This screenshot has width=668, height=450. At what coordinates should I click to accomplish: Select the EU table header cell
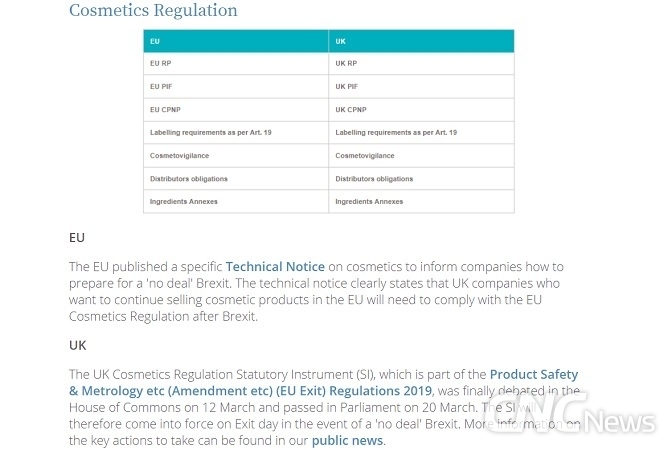coord(236,41)
